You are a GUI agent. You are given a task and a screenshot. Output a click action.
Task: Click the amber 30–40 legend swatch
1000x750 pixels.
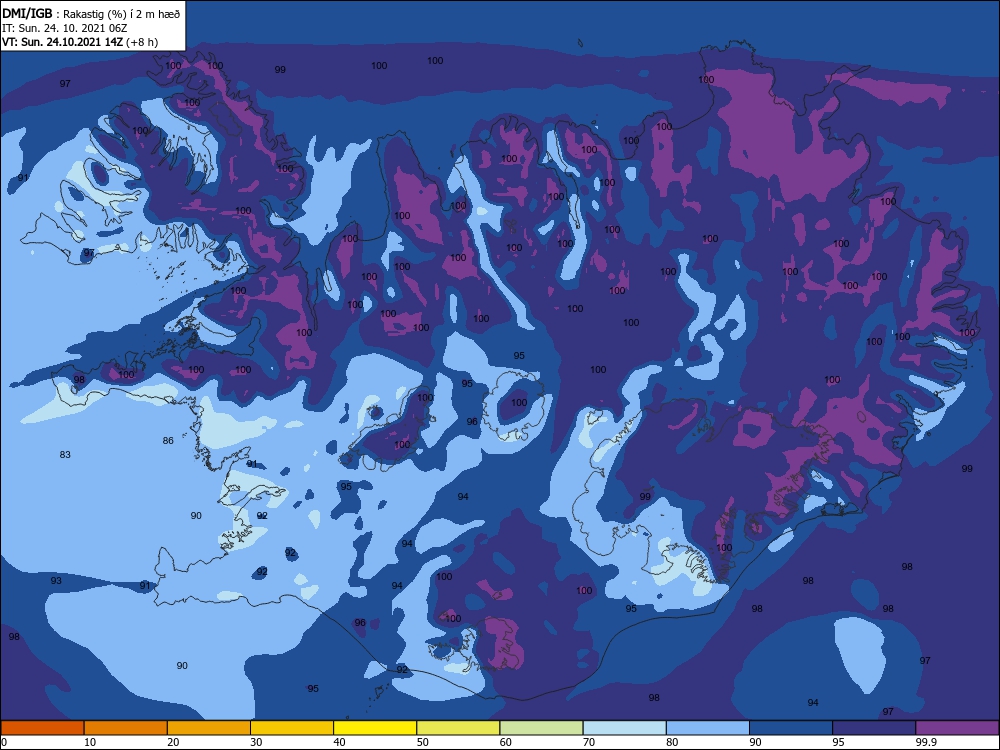[292, 728]
